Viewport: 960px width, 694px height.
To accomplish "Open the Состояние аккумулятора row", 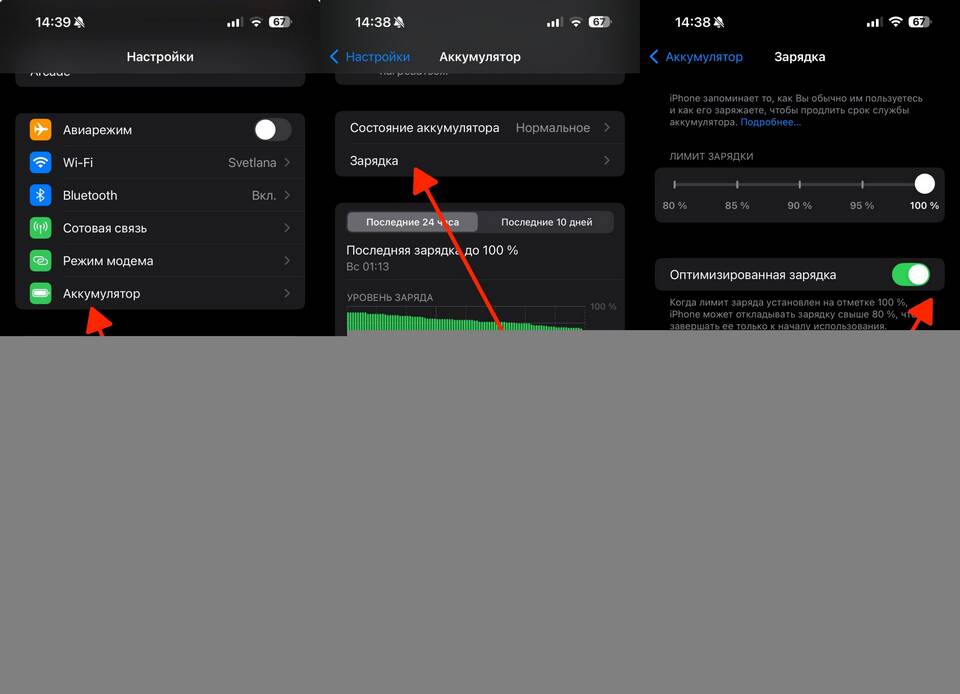I will [x=479, y=127].
